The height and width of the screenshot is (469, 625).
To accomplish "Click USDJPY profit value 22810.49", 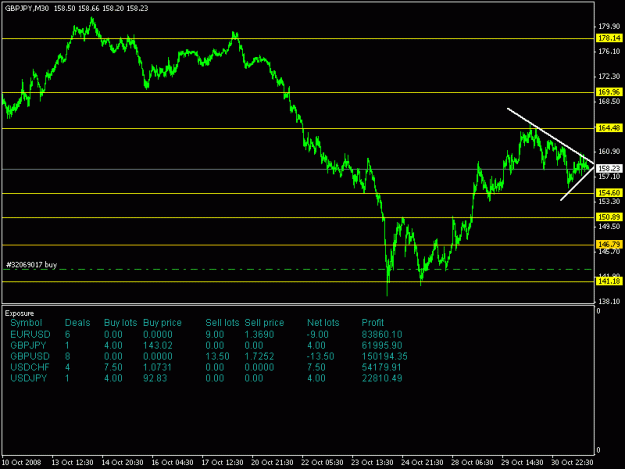I will (x=382, y=378).
